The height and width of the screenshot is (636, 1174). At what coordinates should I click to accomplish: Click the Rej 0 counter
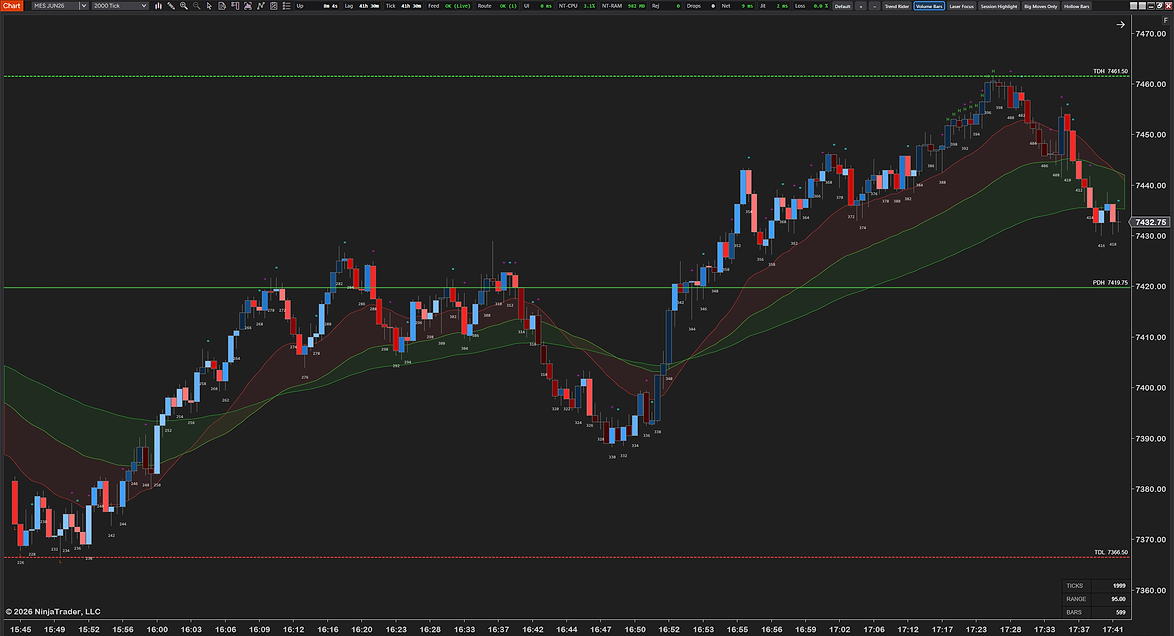coord(666,6)
